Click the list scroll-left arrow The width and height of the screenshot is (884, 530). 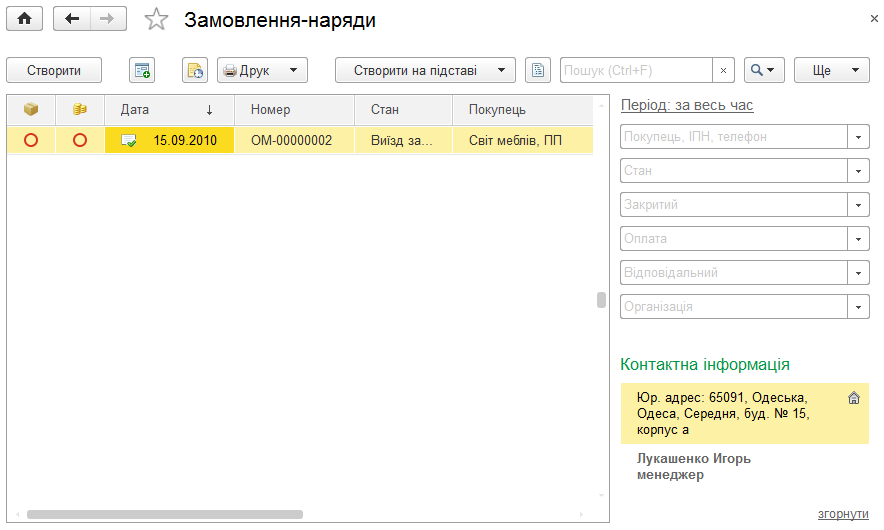click(x=17, y=514)
